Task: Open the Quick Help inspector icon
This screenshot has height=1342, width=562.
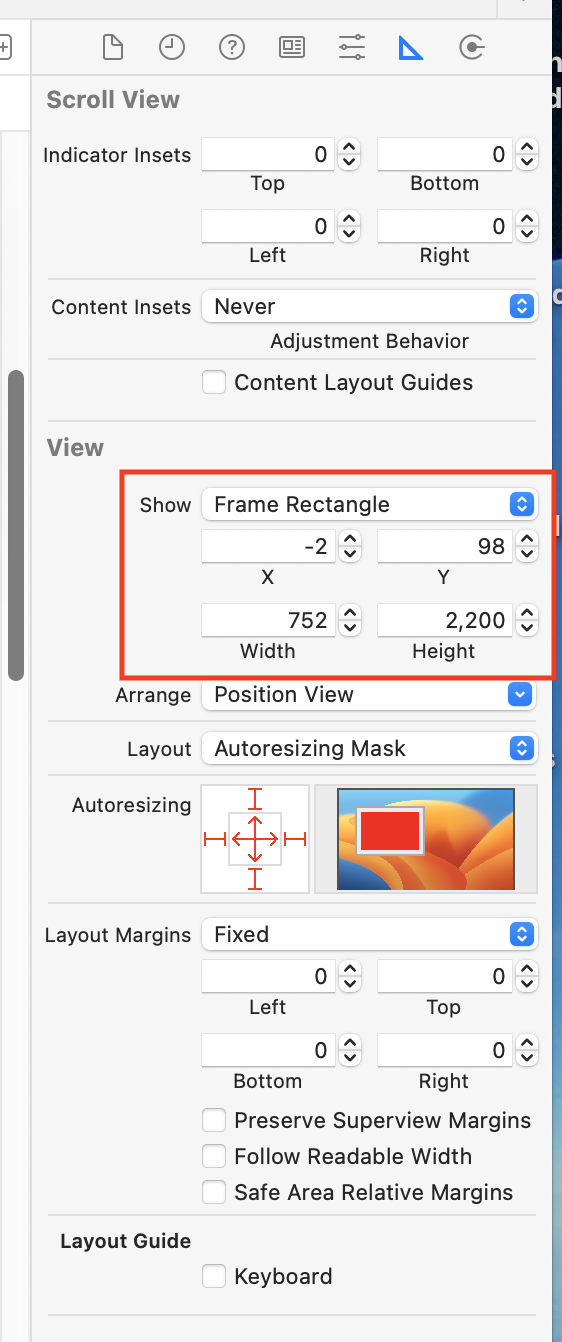Action: [x=232, y=47]
